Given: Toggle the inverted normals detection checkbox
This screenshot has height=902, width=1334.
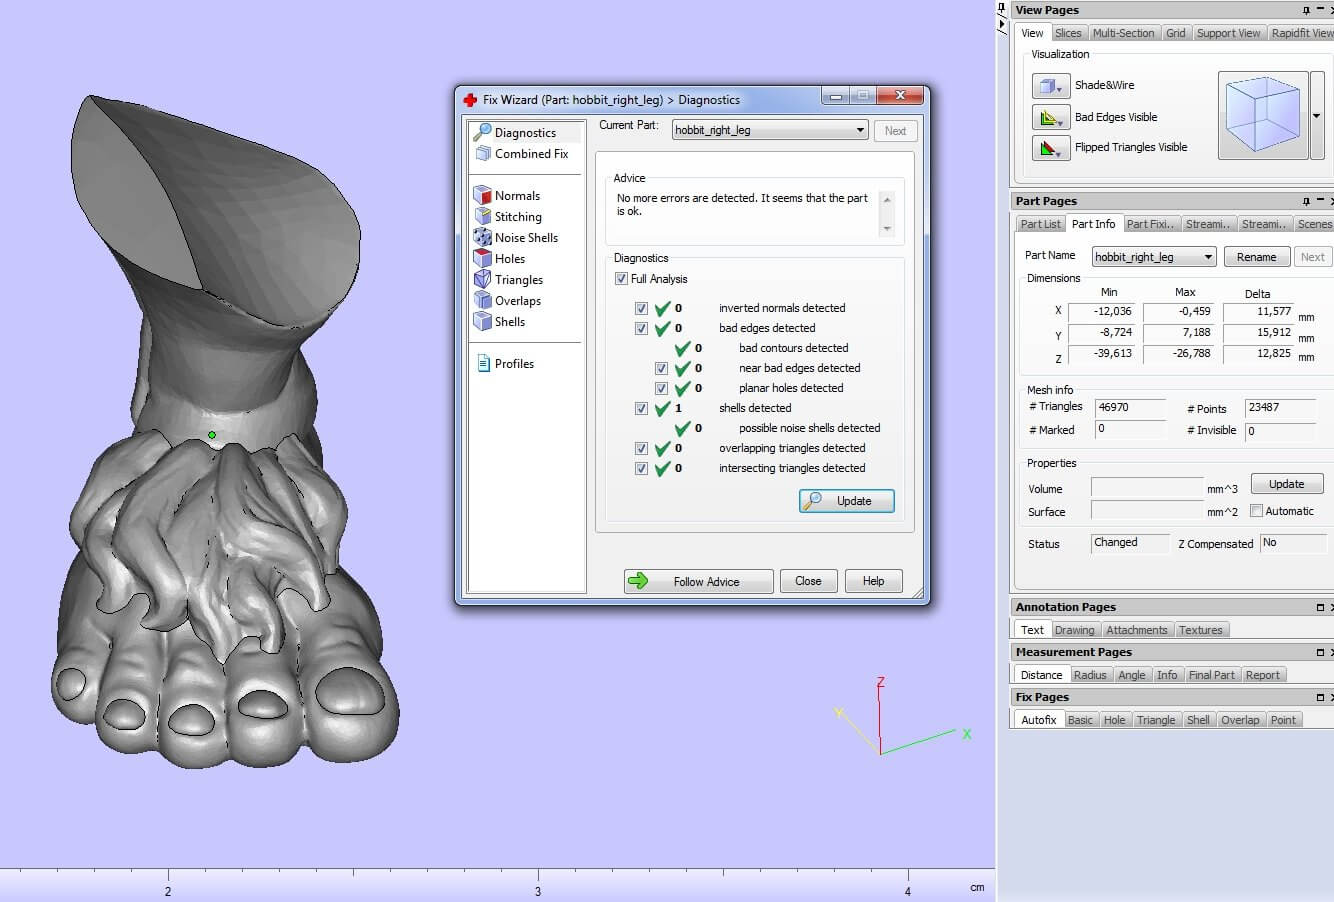Looking at the screenshot, I should pos(641,308).
